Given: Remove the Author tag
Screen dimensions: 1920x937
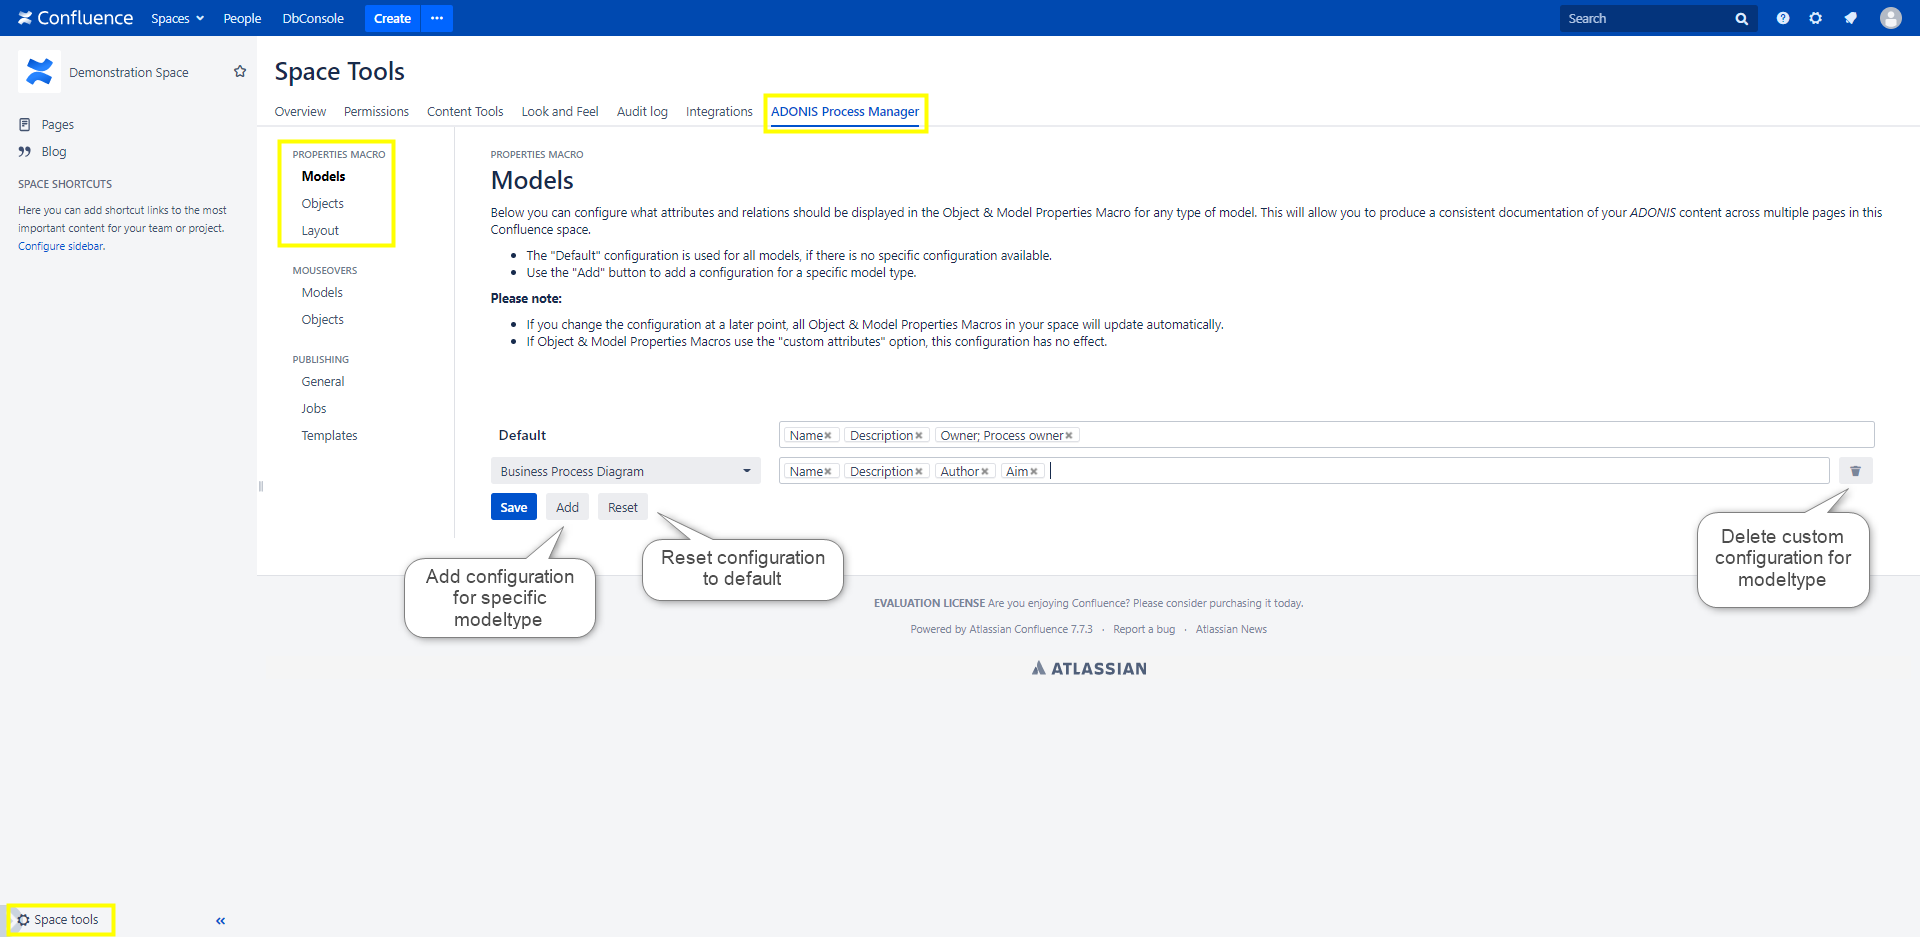Looking at the screenshot, I should pos(985,472).
